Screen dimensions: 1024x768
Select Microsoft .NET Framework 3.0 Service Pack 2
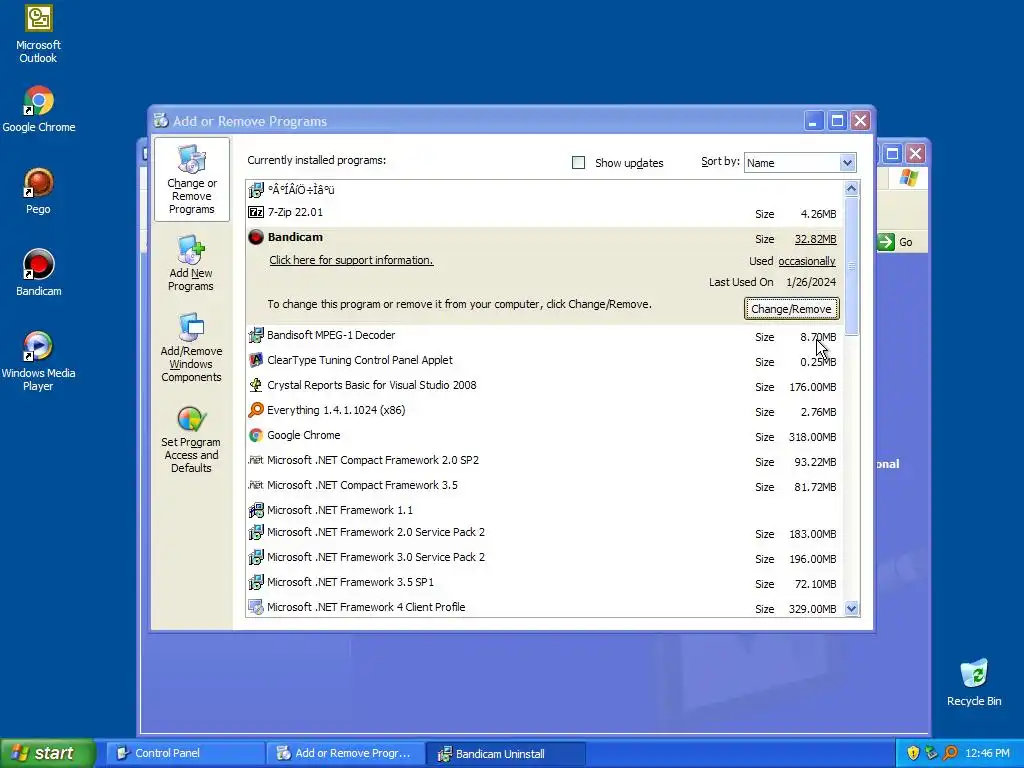(x=543, y=558)
